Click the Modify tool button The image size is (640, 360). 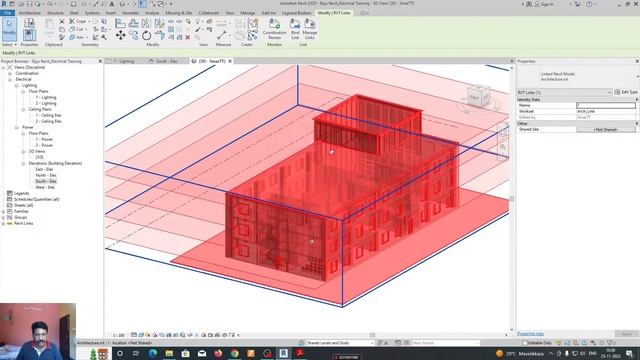pos(9,29)
